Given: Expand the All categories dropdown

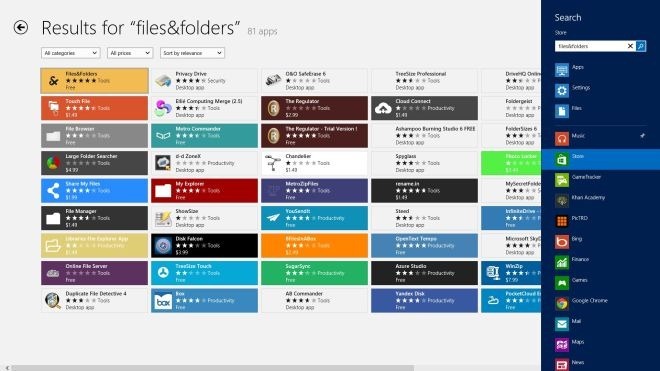Looking at the screenshot, I should click(71, 53).
